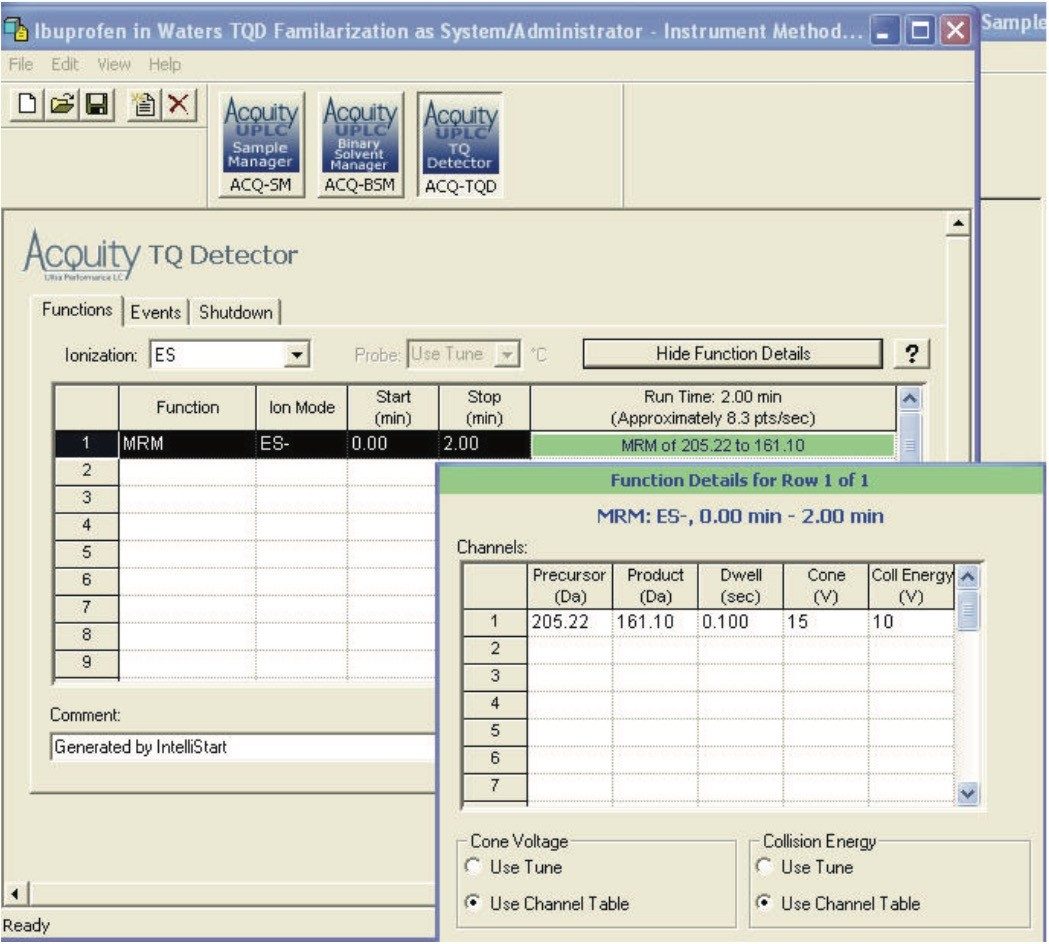Select function table row header 9
Image resolution: width=1049 pixels, height=944 pixels.
(86, 662)
